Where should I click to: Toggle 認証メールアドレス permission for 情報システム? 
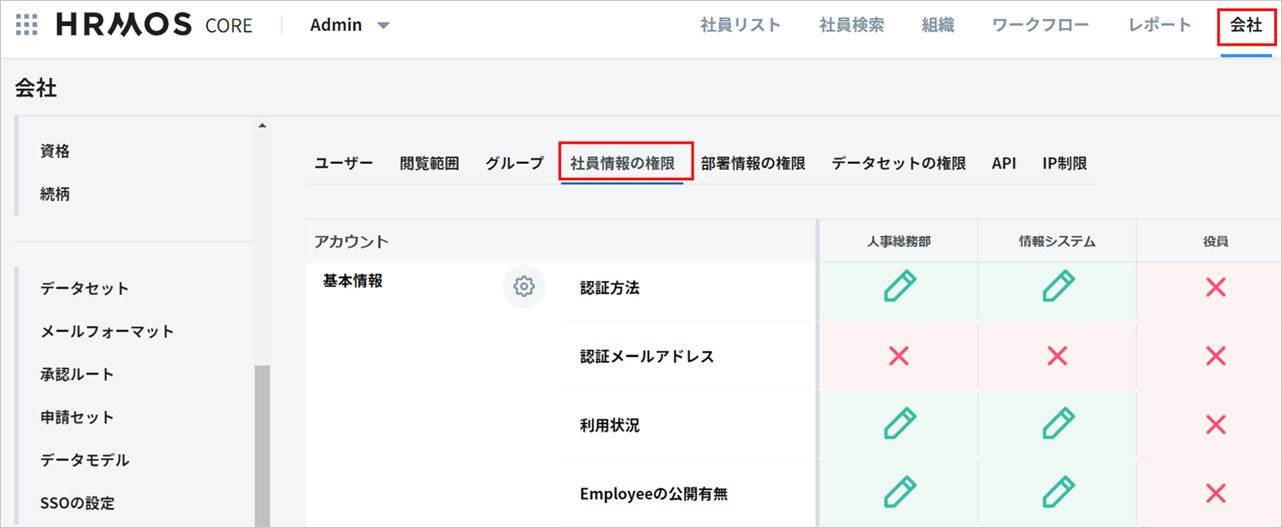tap(1057, 356)
